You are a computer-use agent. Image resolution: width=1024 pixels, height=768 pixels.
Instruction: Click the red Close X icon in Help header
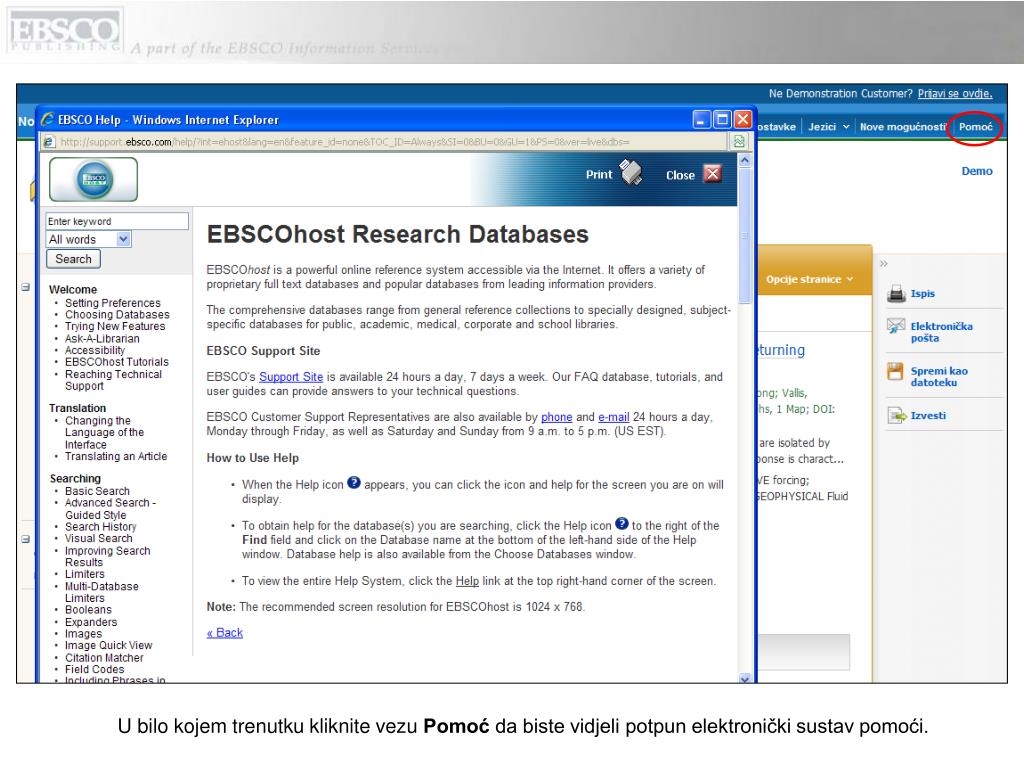[712, 174]
